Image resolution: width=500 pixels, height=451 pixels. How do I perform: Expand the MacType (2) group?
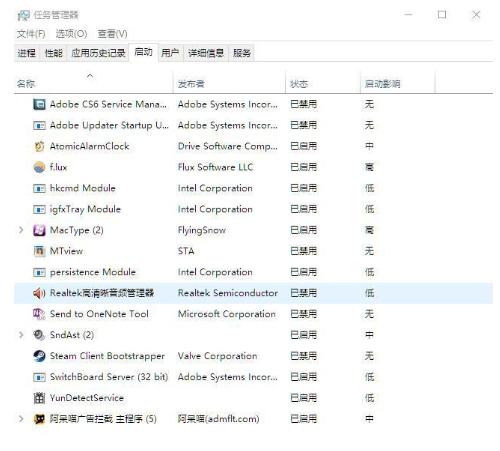tap(21, 230)
